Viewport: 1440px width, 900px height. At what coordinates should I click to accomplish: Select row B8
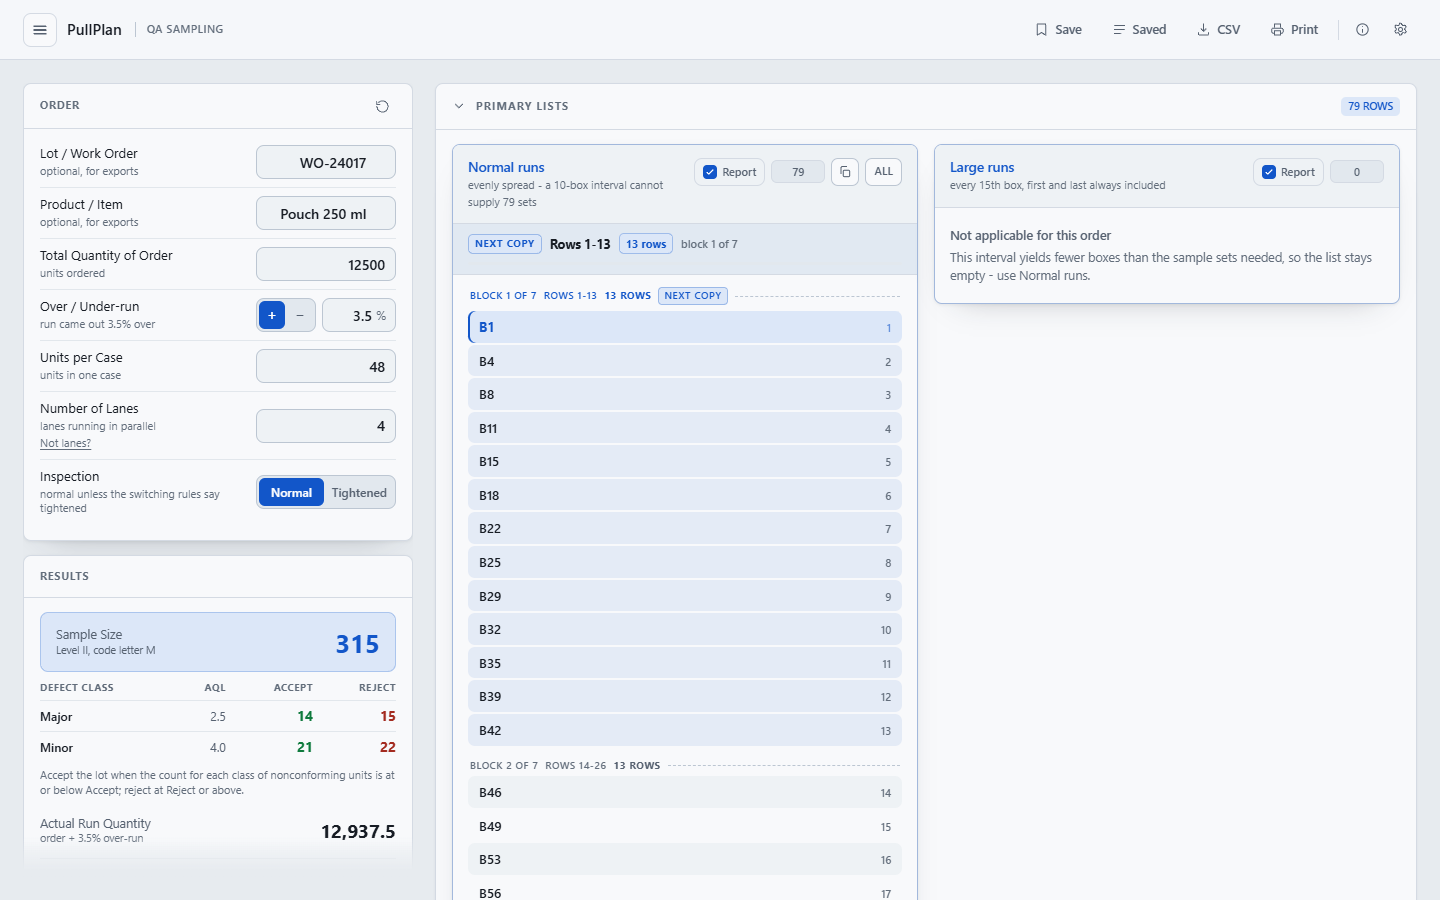[x=685, y=394]
